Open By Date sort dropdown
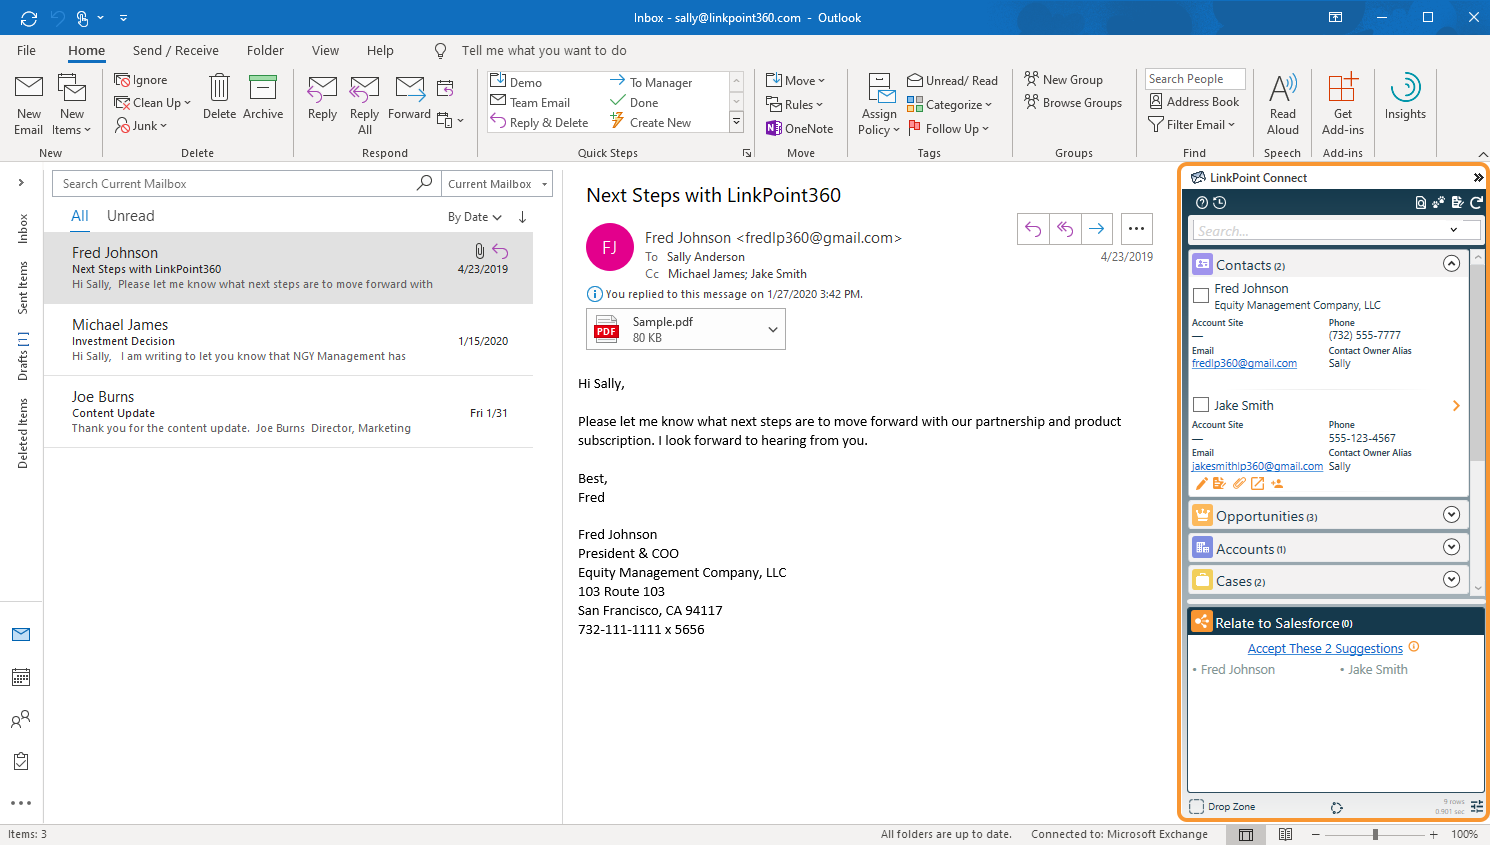 (x=475, y=217)
